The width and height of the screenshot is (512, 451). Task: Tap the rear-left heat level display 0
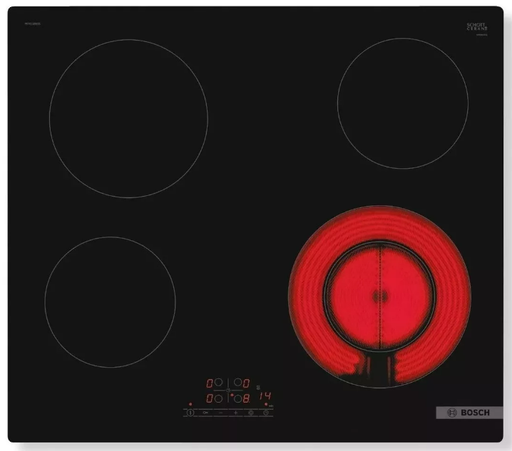[x=209, y=383]
